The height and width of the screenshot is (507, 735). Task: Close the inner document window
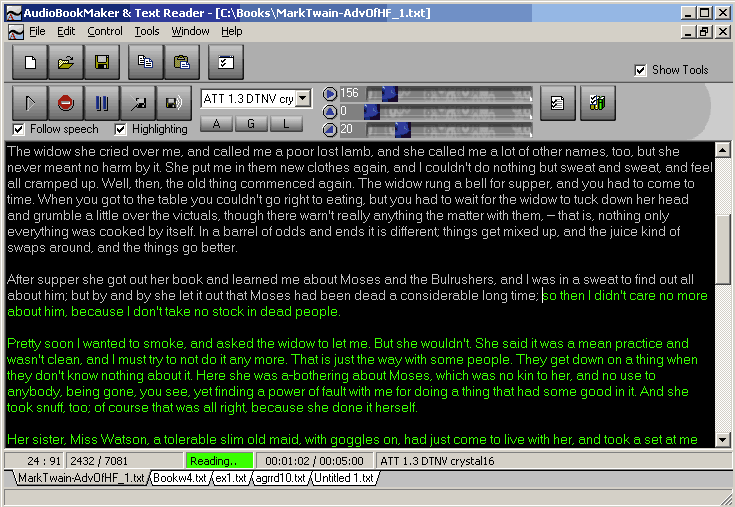point(723,32)
